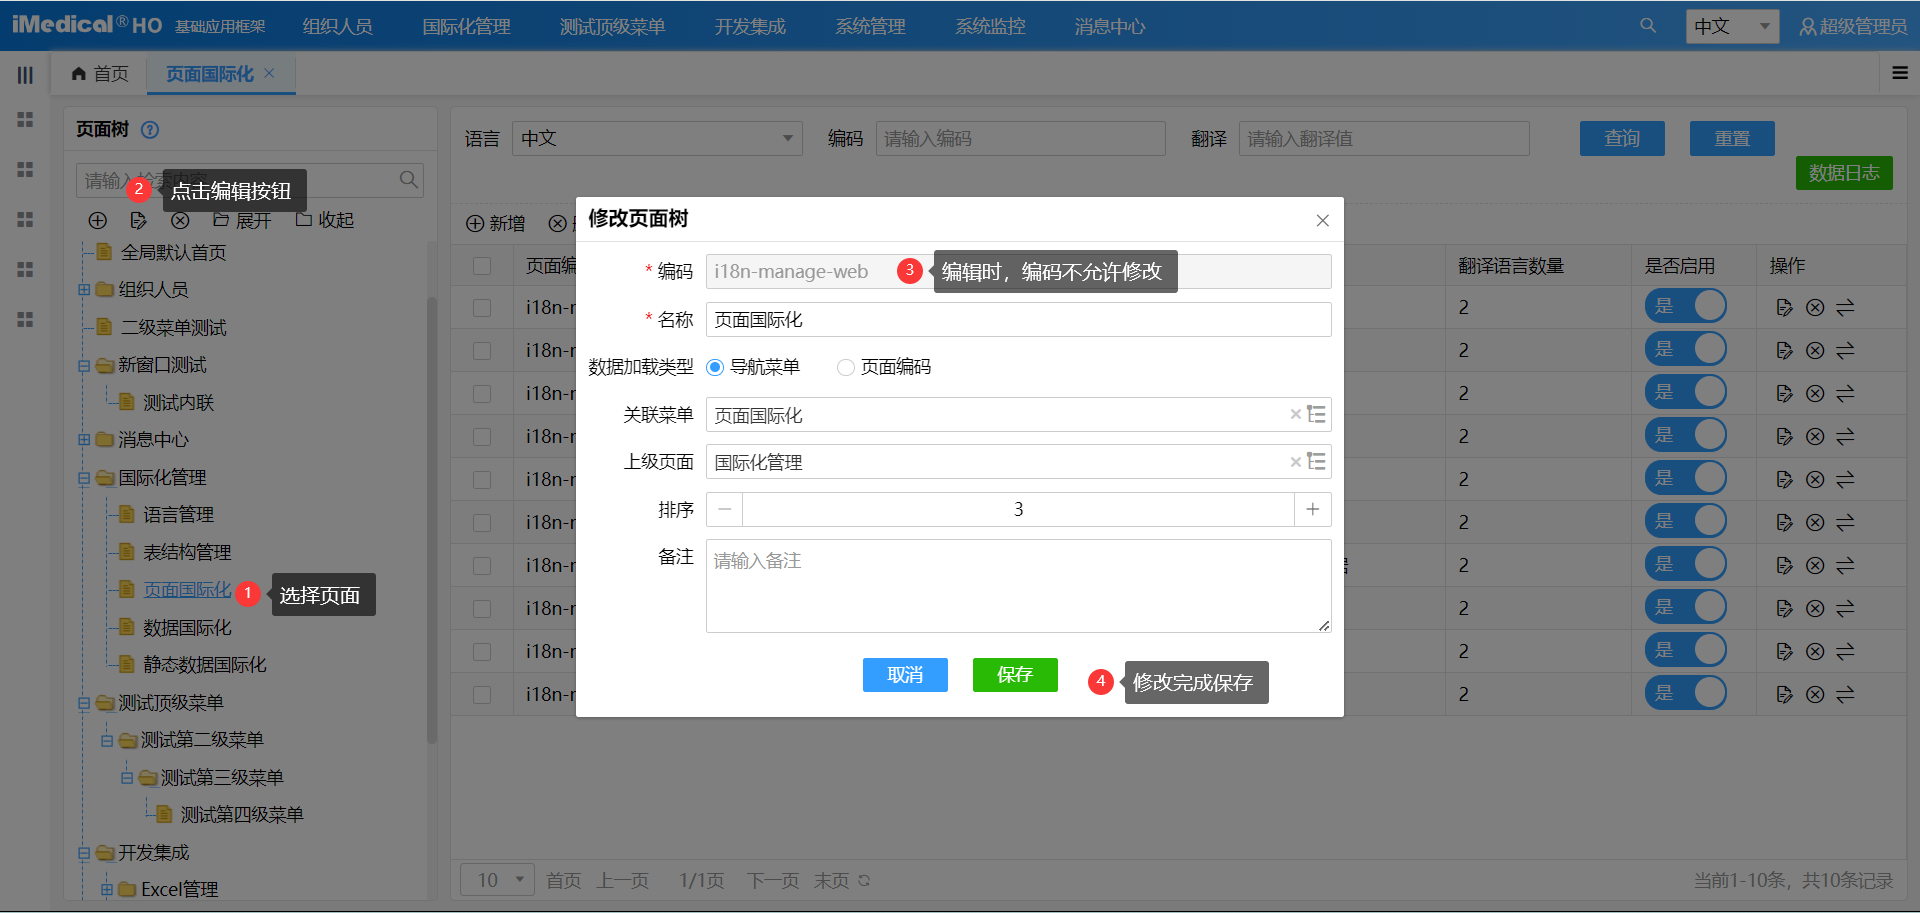The width and height of the screenshot is (1920, 913).
Task: Clear the 关联菜单 field with its x icon
Action: [1295, 414]
